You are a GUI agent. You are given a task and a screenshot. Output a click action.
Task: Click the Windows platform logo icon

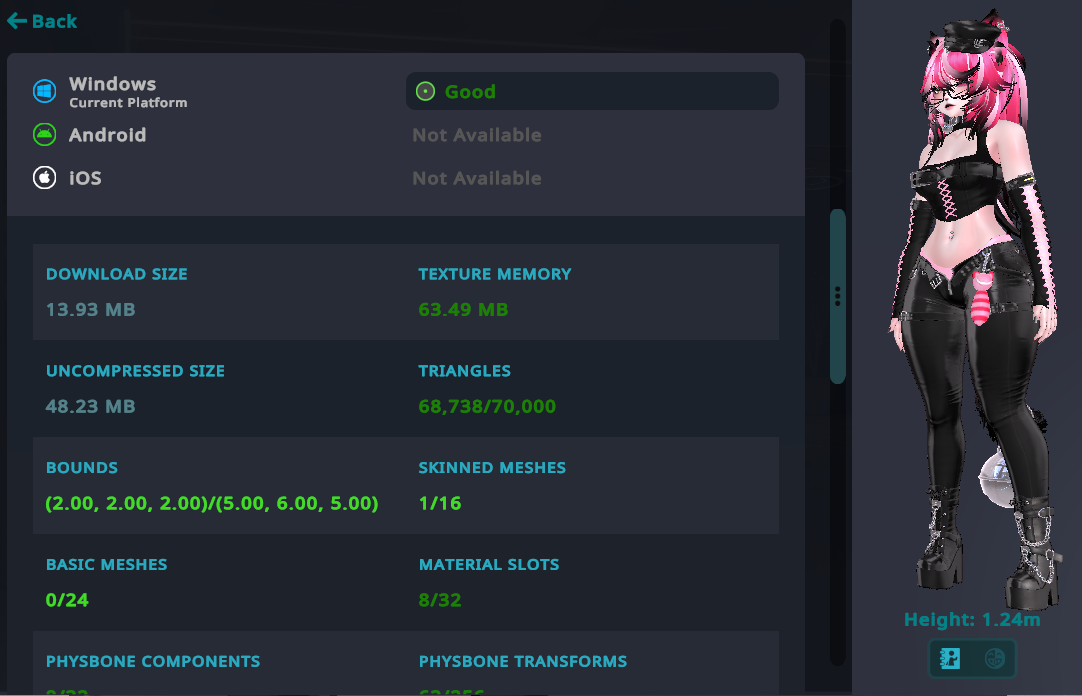point(44,91)
